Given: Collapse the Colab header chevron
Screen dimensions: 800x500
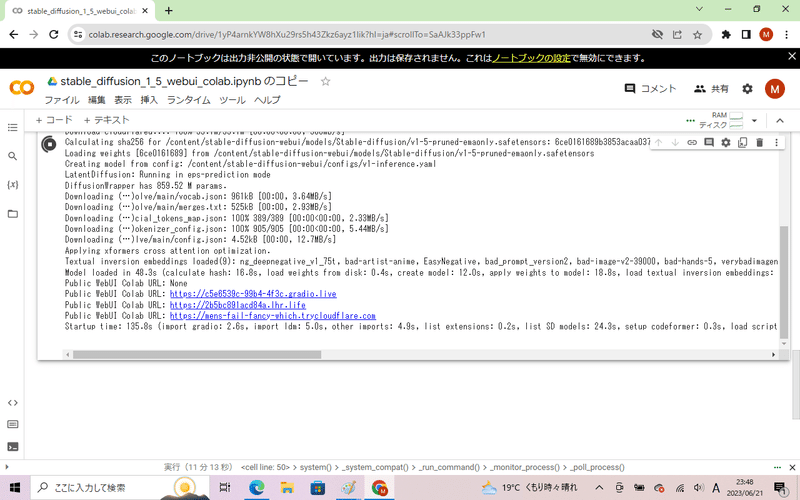Looking at the screenshot, I should click(780, 121).
